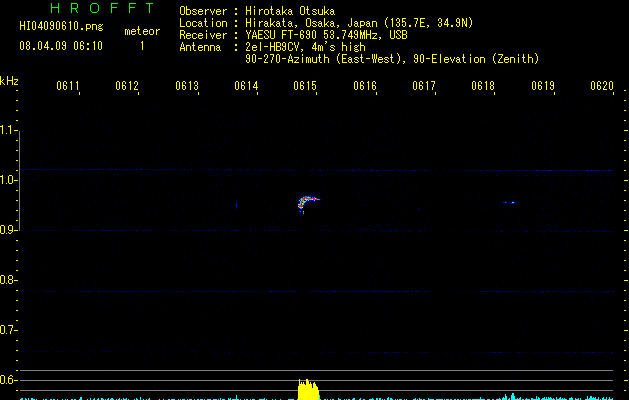Click the 1.0 kHz frequency label
This screenshot has height=400, width=629.
pos(8,180)
